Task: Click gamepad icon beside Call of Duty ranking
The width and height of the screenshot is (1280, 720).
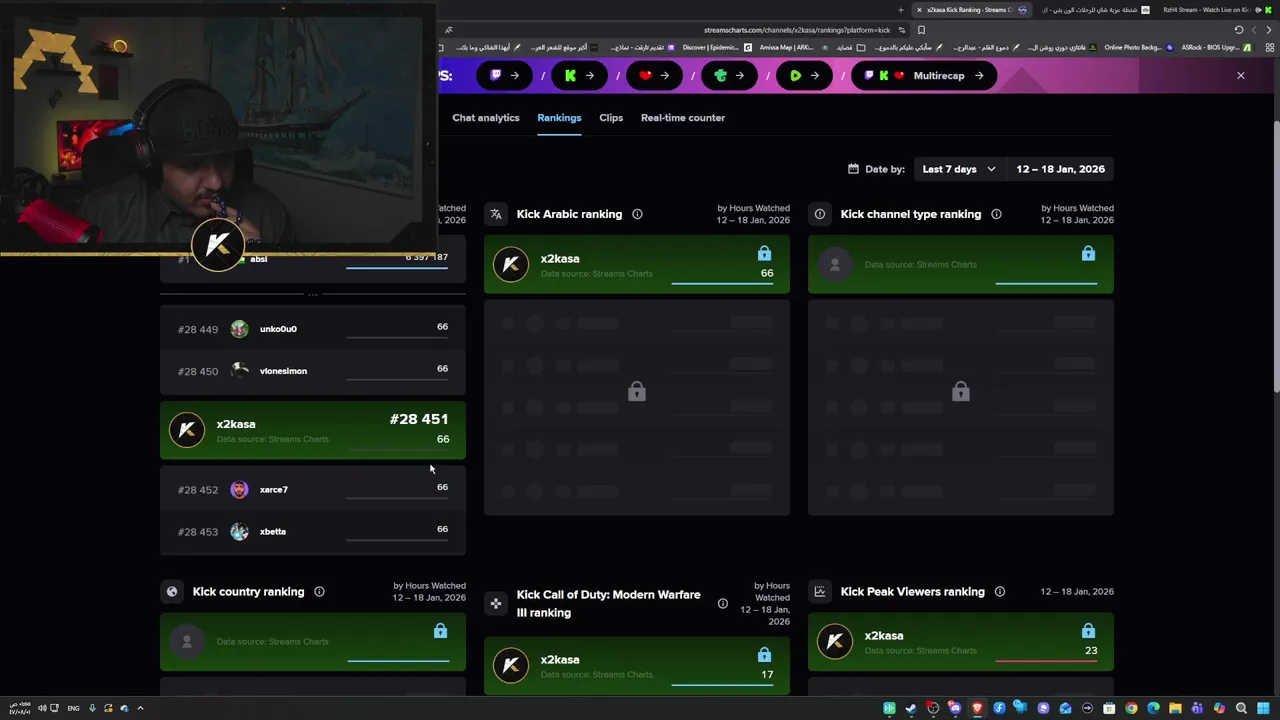Action: (495, 603)
